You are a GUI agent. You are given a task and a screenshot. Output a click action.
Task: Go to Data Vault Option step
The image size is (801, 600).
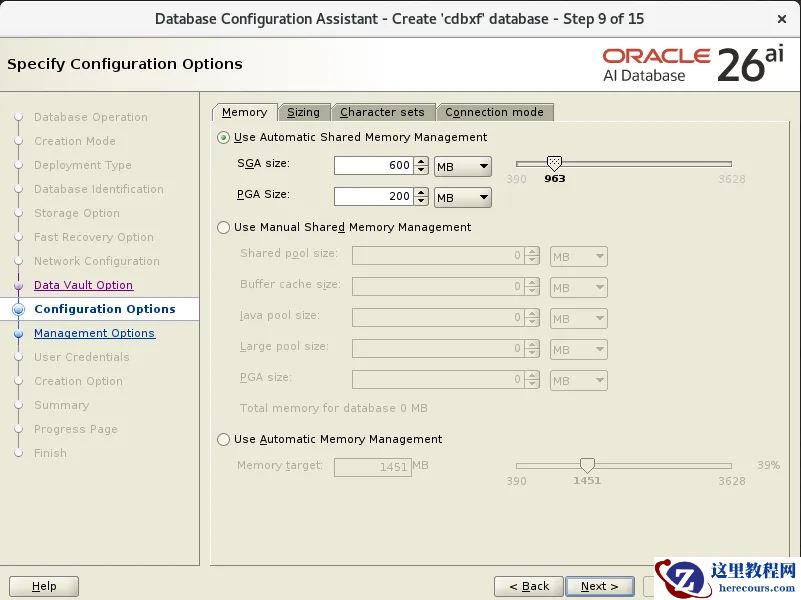tap(83, 285)
